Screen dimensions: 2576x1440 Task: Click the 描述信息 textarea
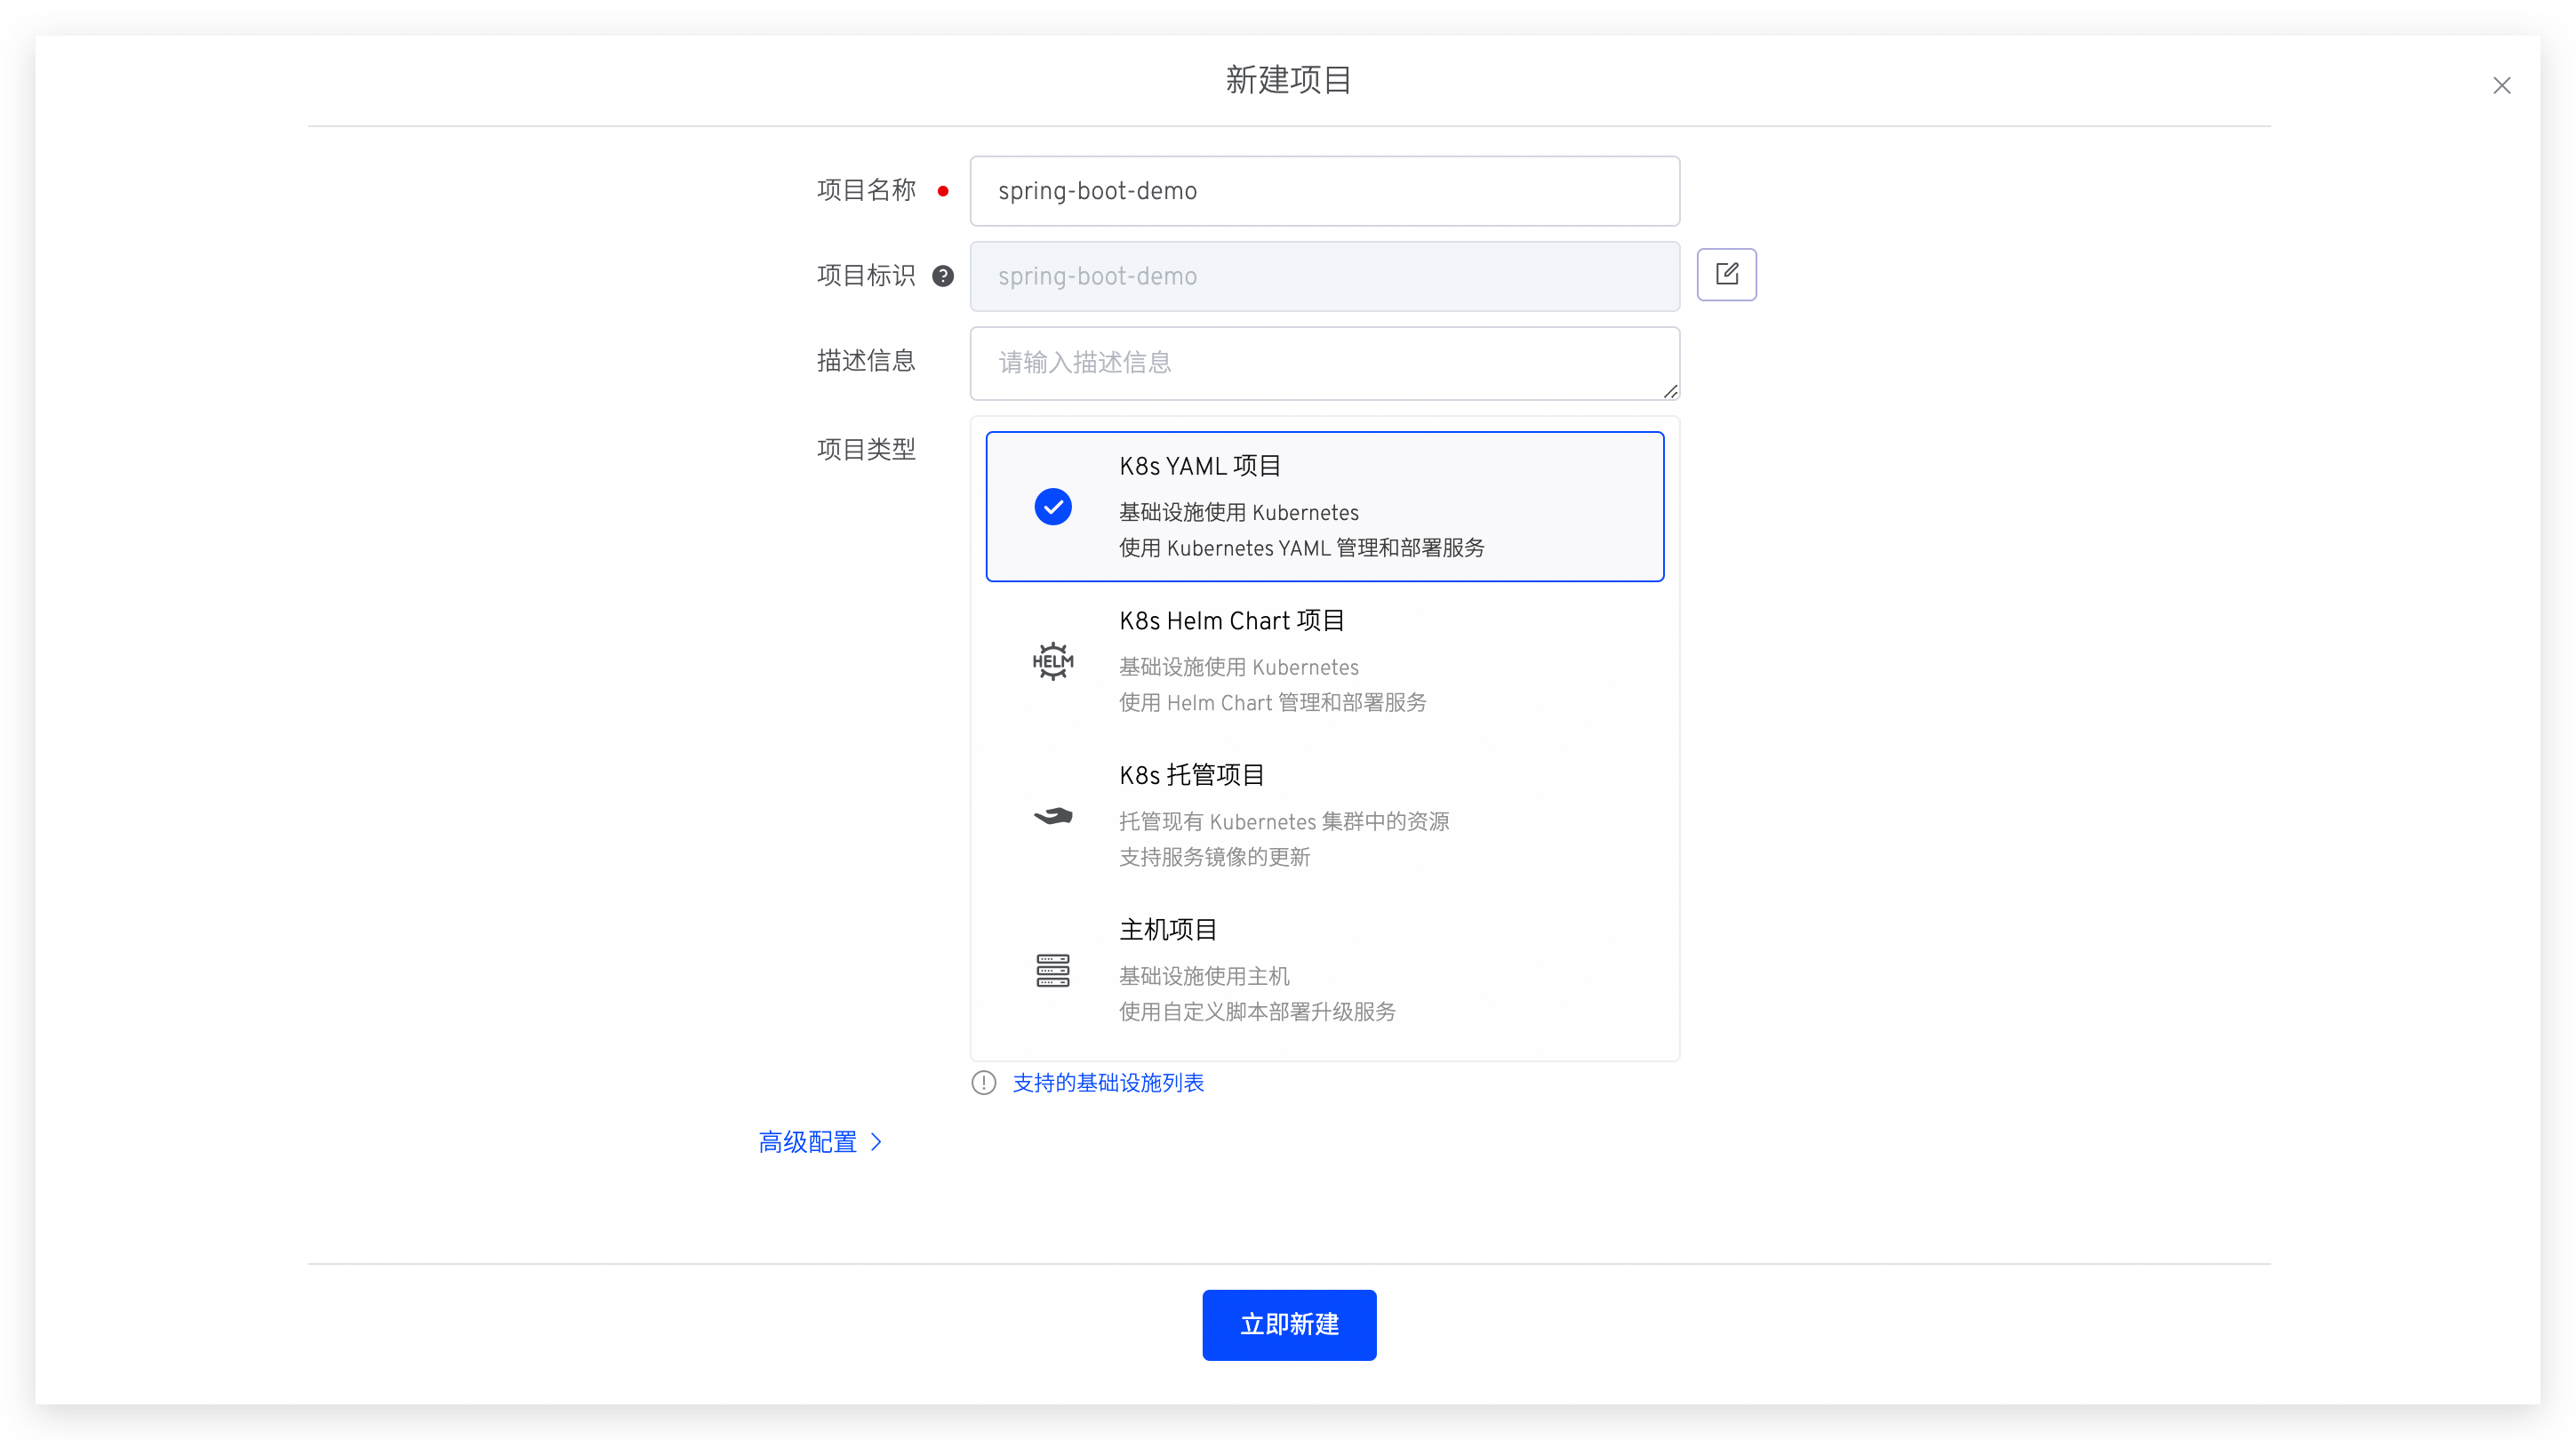coord(1325,363)
